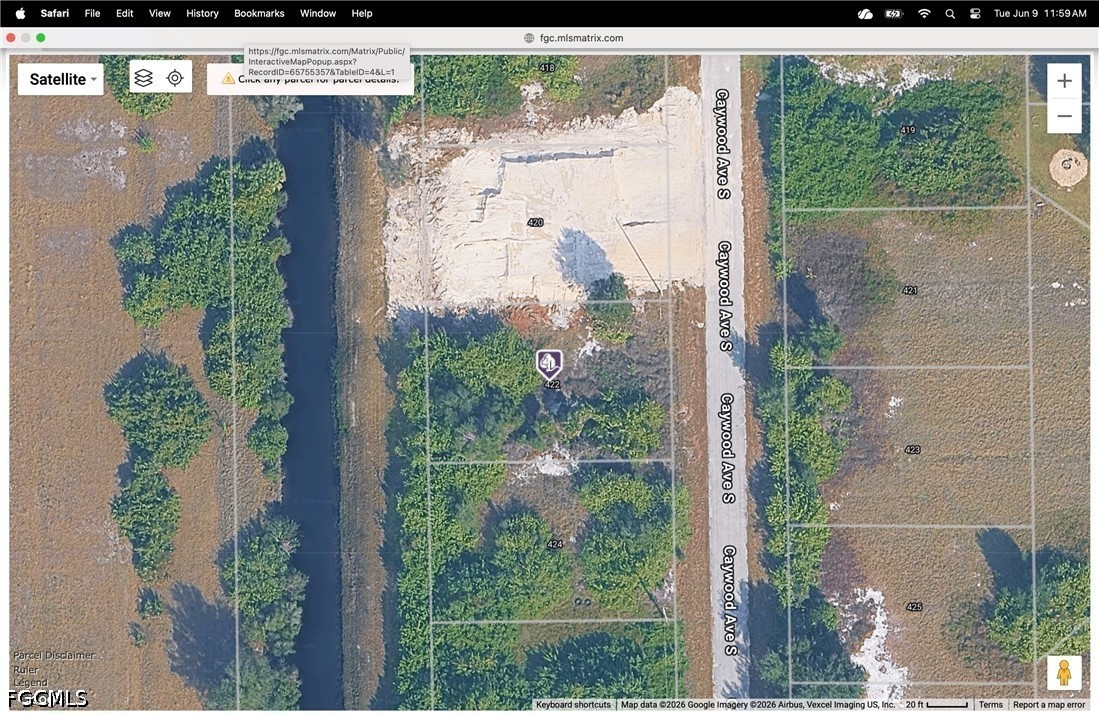This screenshot has width=1099, height=714.
Task: Open Control Center in the menu bar
Action: coord(975,13)
